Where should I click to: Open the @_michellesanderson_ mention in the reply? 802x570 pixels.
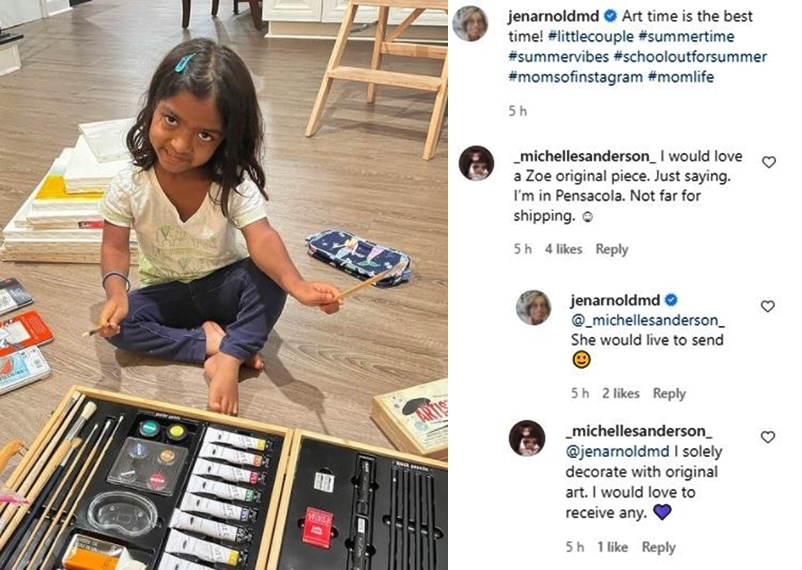coord(648,320)
